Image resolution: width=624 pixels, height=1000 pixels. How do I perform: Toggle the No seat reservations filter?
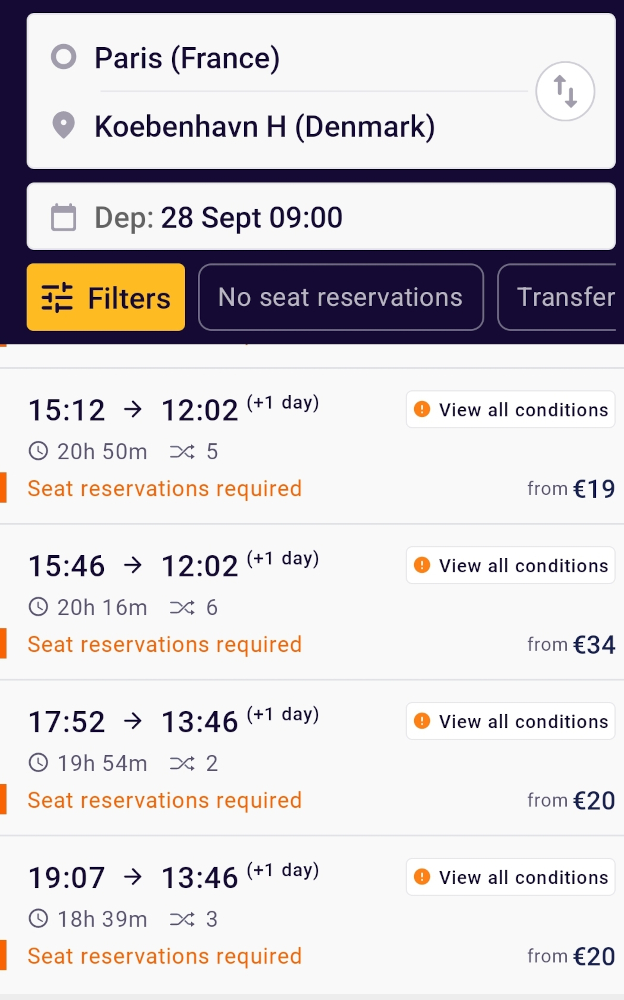340,297
